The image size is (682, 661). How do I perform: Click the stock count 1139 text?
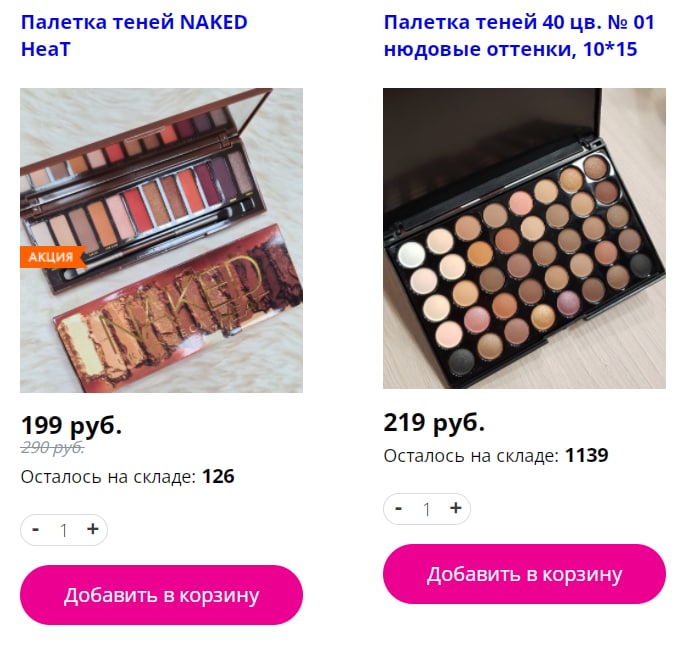coord(586,455)
